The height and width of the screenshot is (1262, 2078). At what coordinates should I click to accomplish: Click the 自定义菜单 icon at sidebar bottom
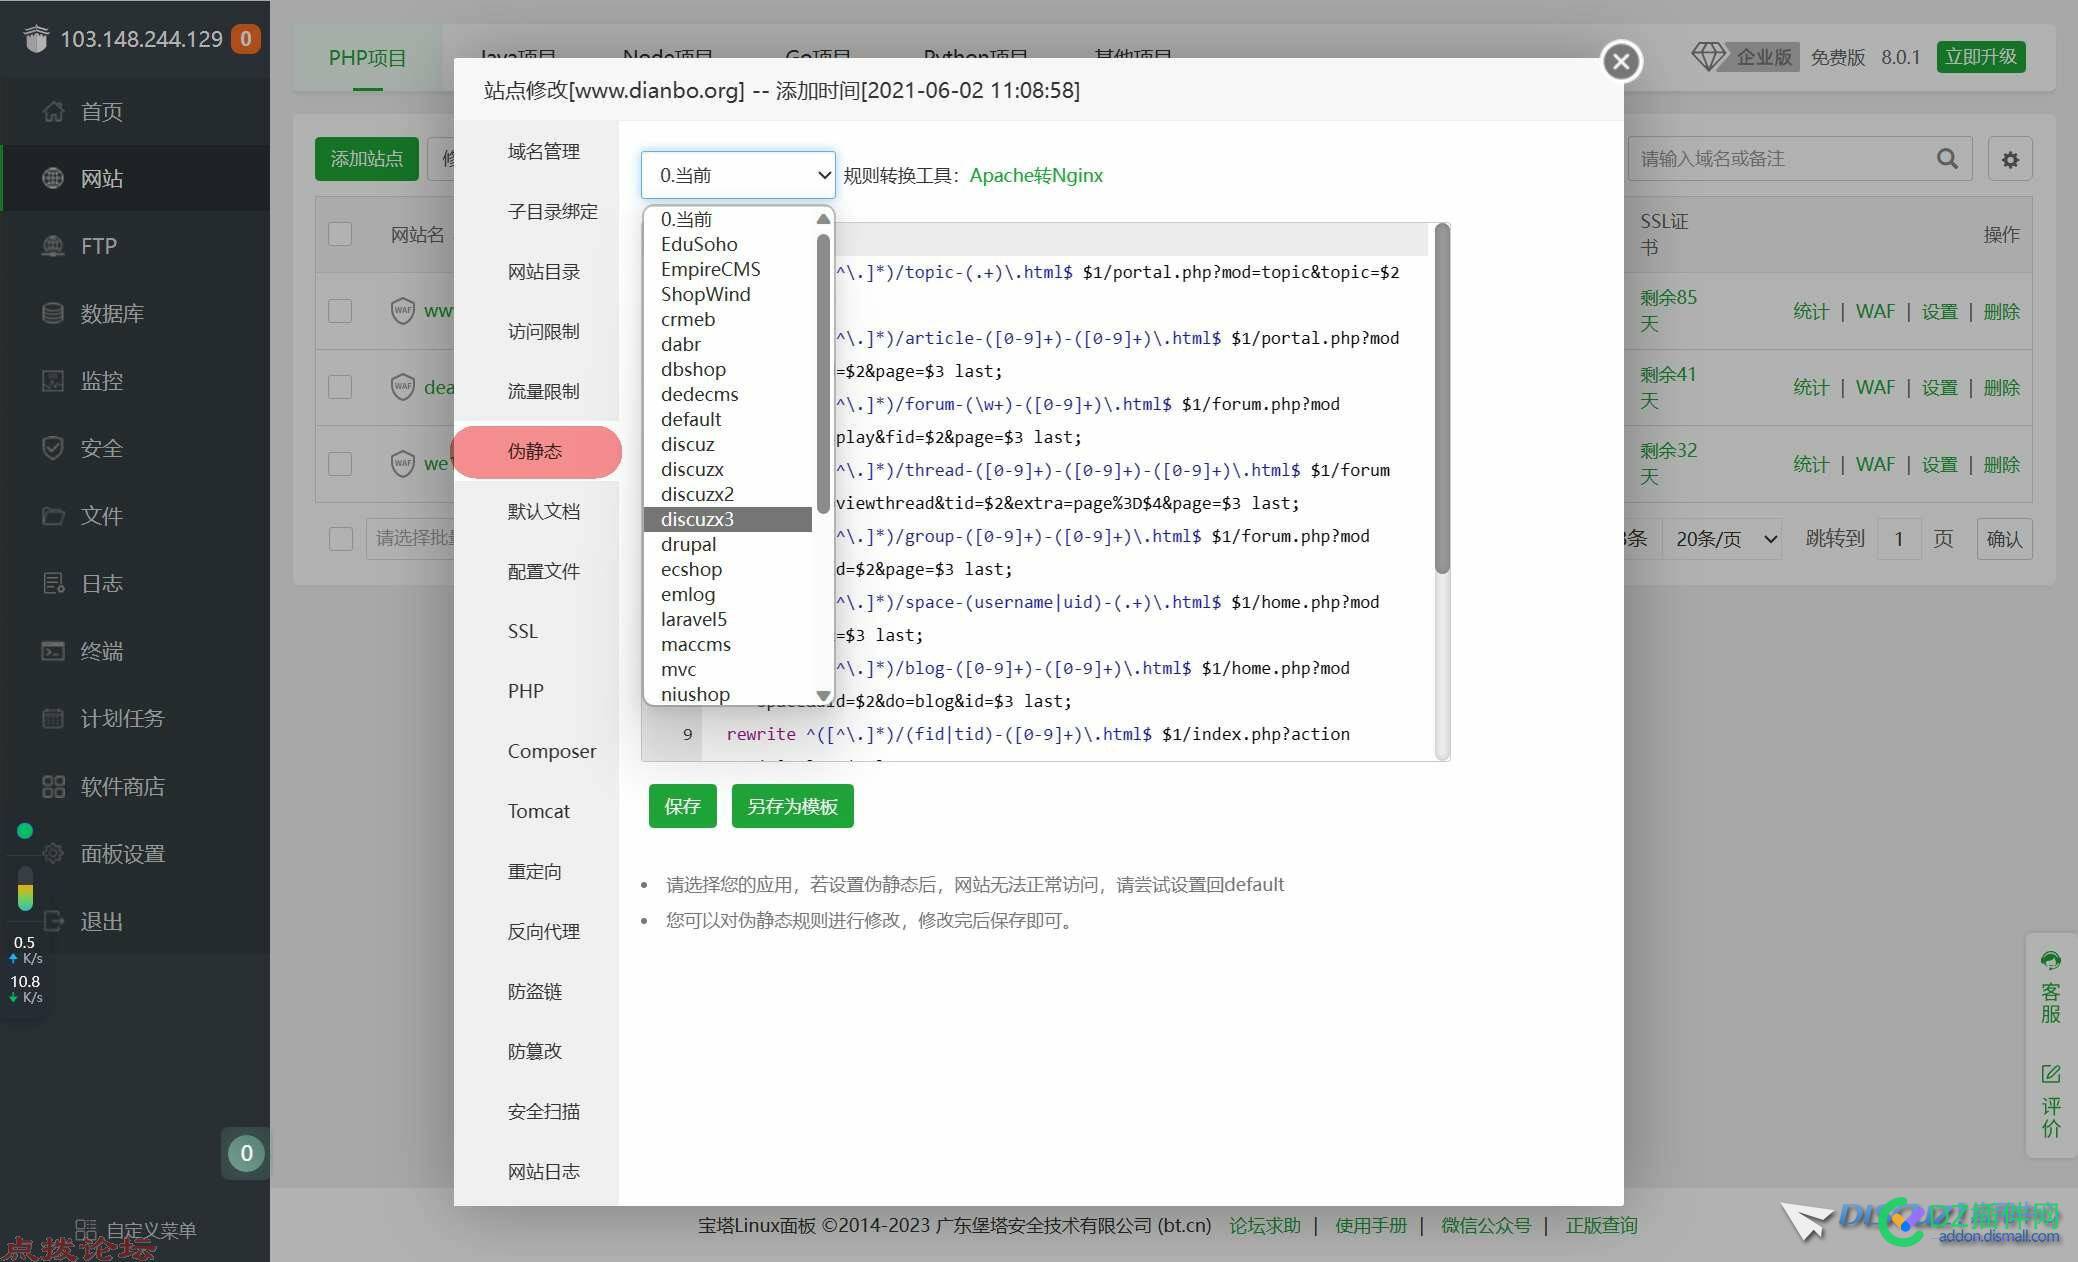tap(86, 1229)
